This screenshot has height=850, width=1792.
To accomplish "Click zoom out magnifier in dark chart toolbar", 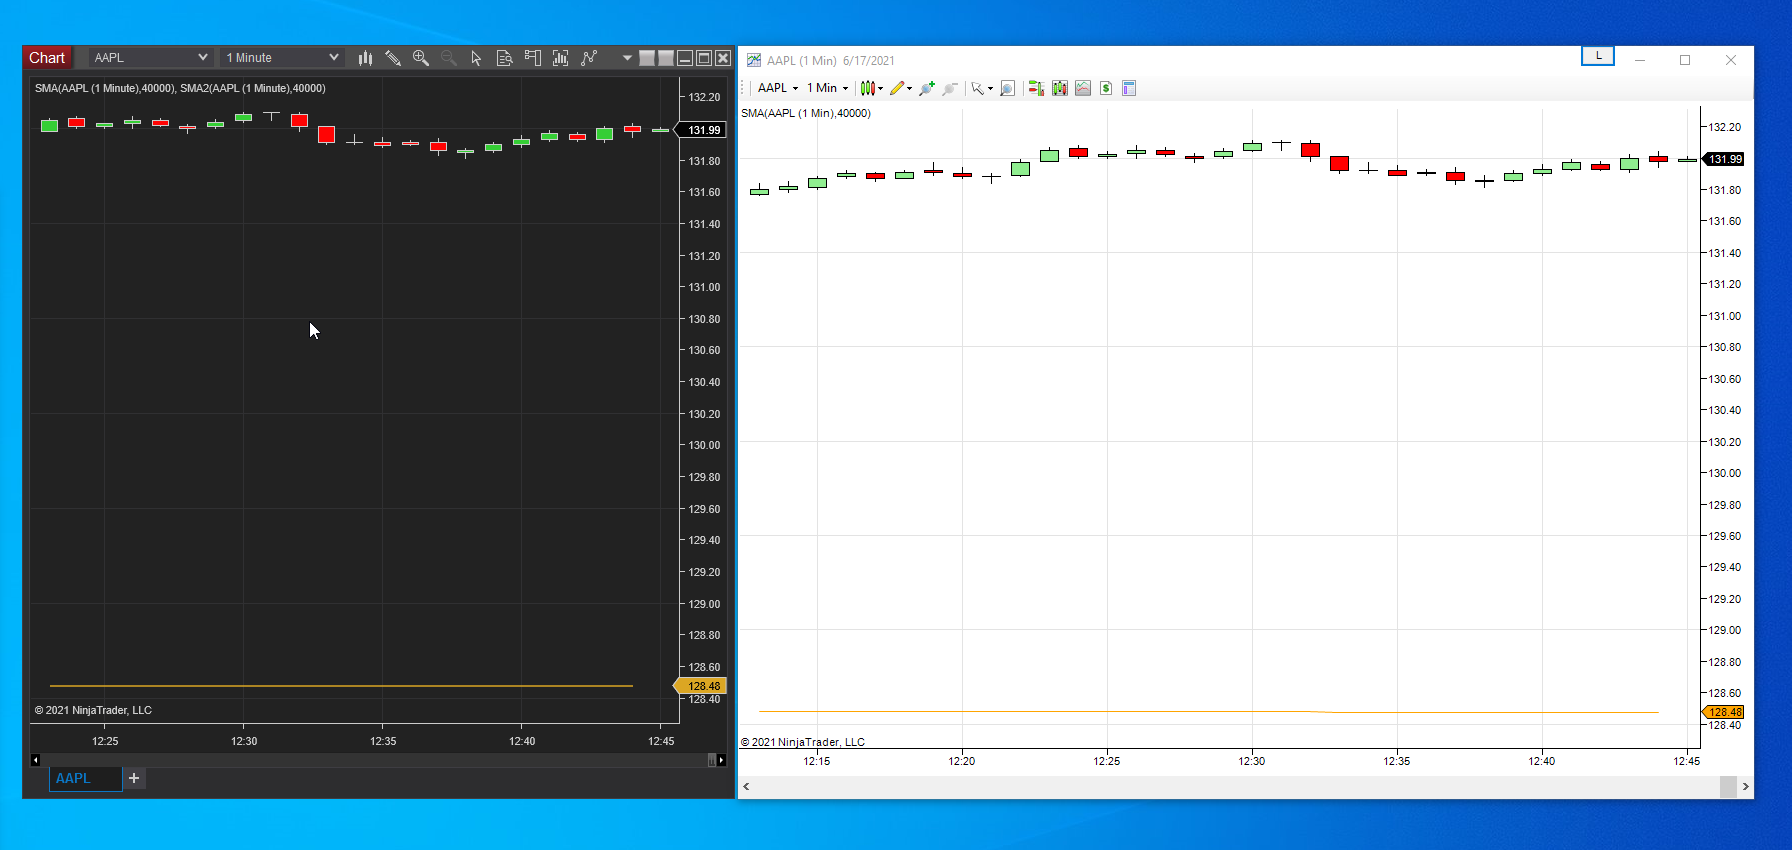I will pos(449,58).
